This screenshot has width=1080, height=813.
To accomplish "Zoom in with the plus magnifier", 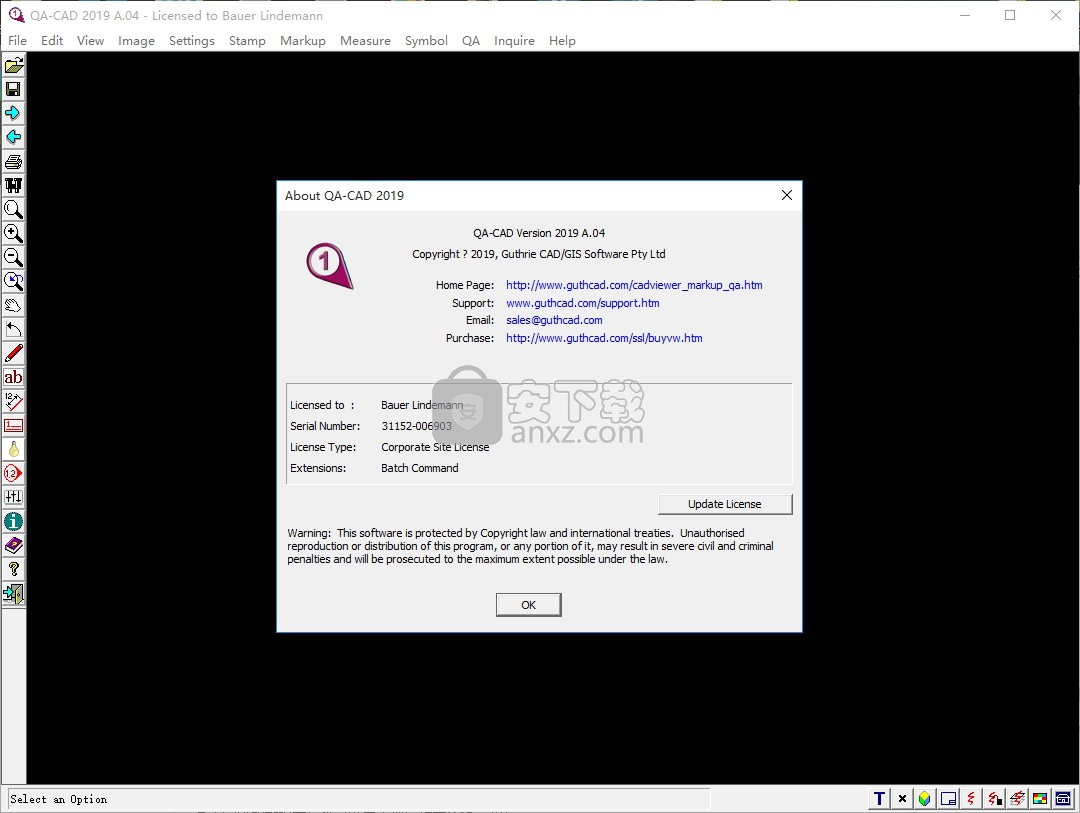I will 14,234.
